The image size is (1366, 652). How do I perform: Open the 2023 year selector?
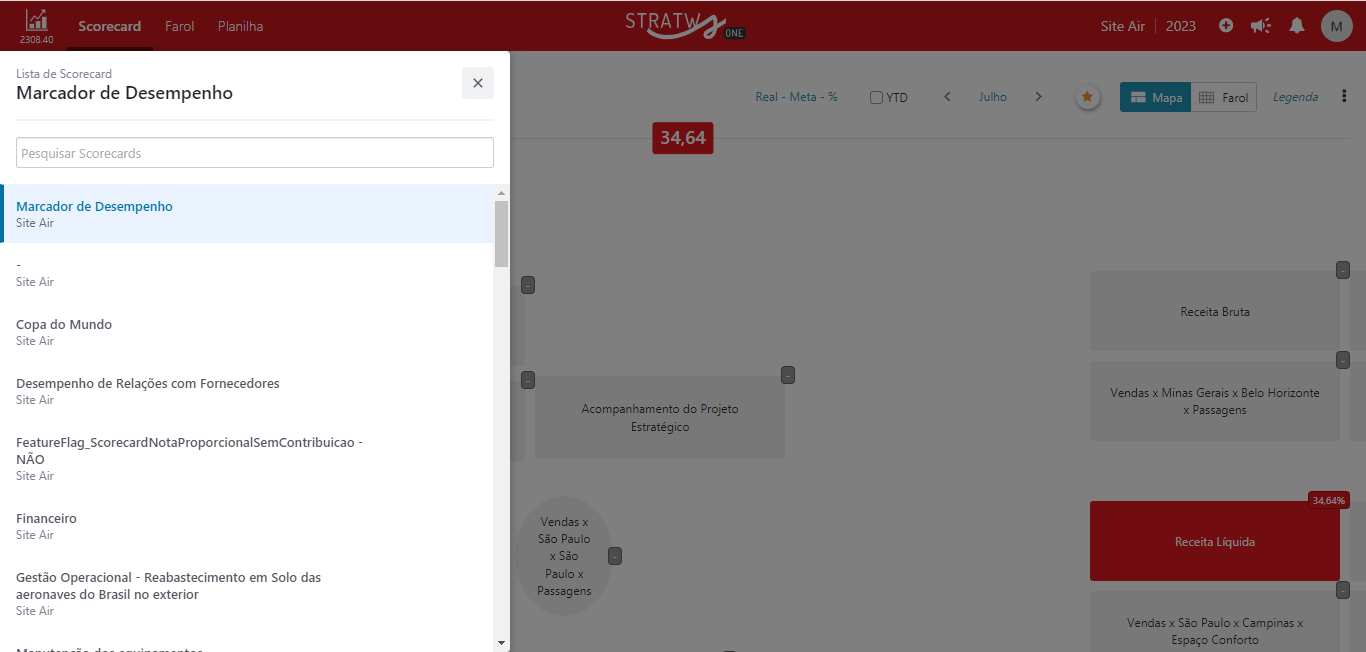coord(1181,26)
